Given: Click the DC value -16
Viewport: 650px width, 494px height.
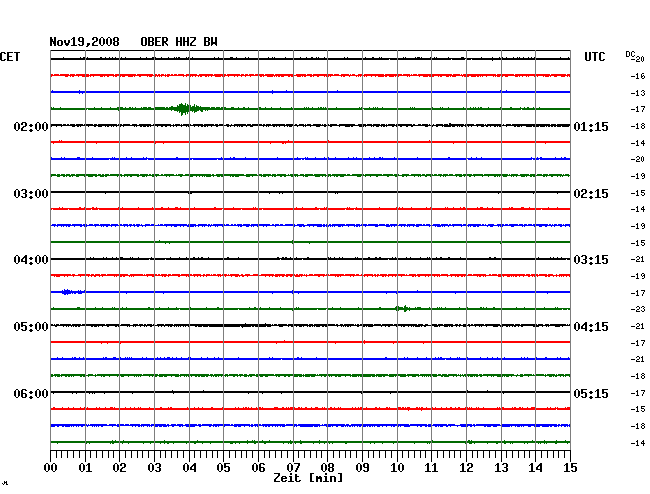Looking at the screenshot, I should tap(638, 76).
